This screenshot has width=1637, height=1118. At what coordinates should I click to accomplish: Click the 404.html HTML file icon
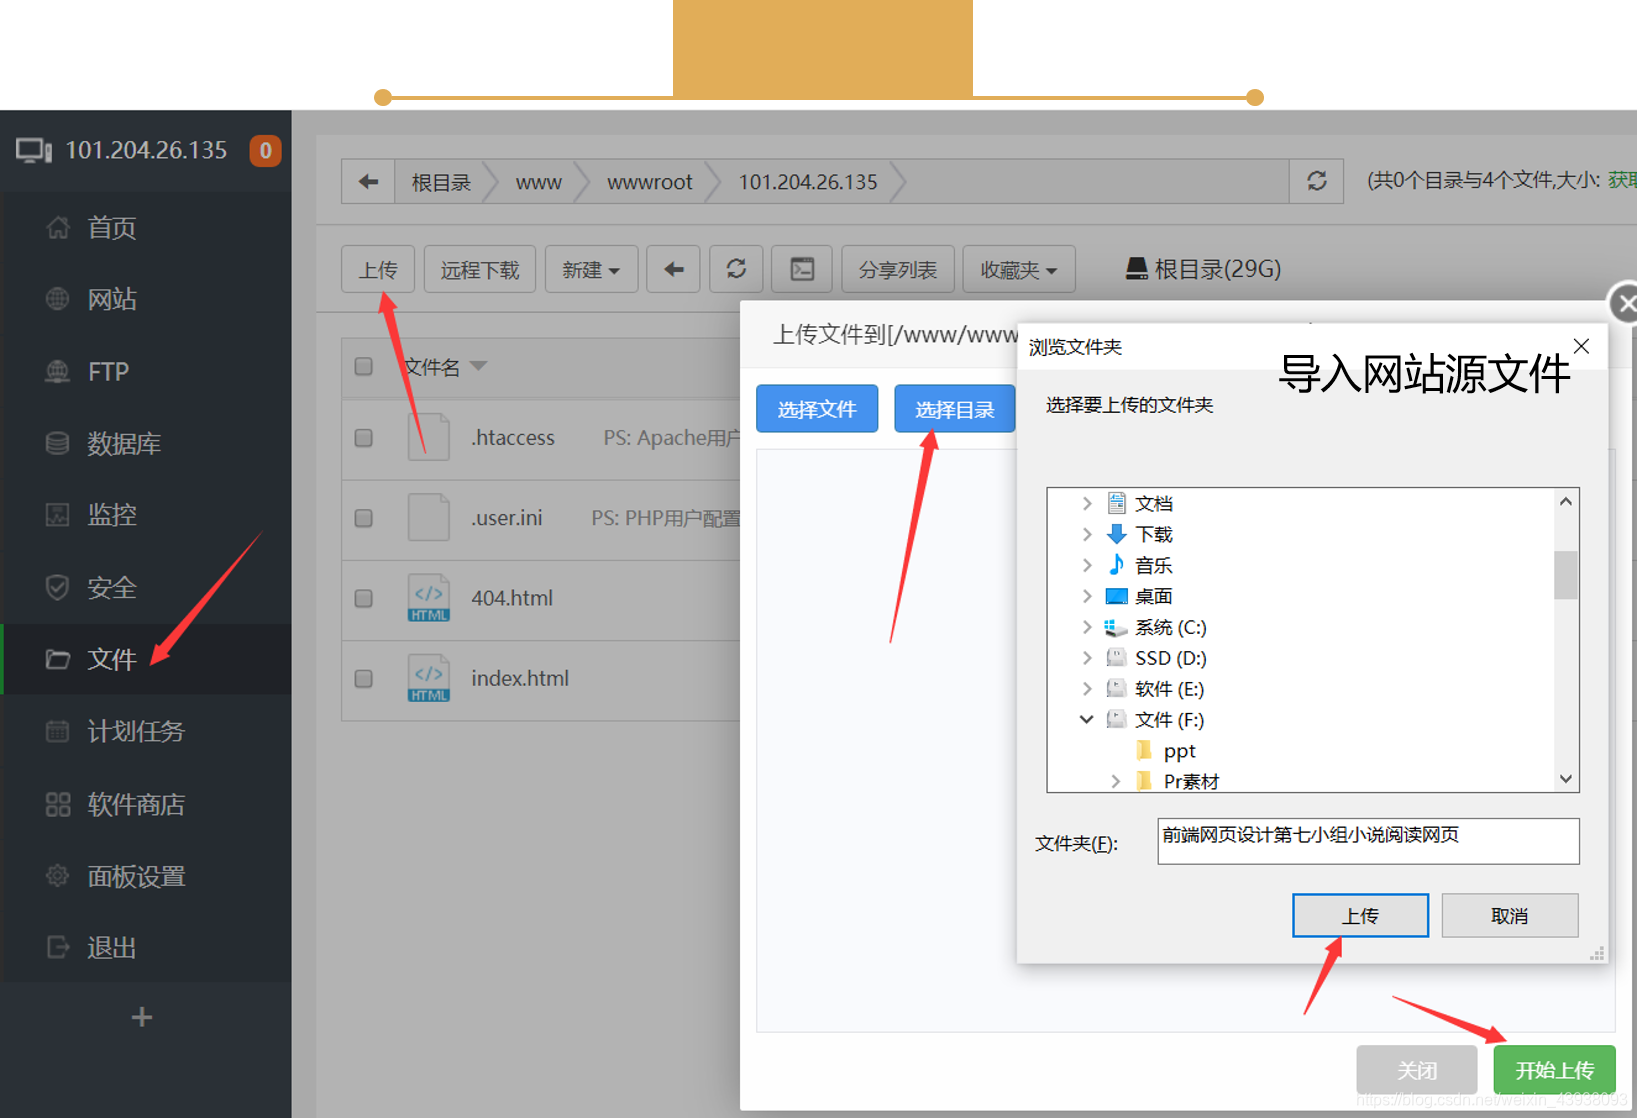point(428,597)
